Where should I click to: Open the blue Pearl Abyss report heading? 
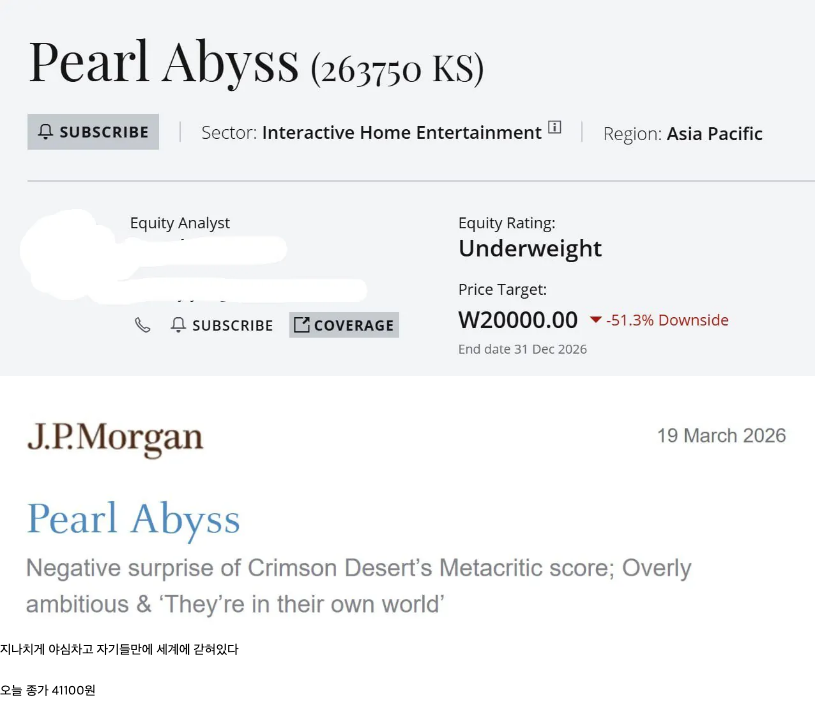[x=133, y=518]
